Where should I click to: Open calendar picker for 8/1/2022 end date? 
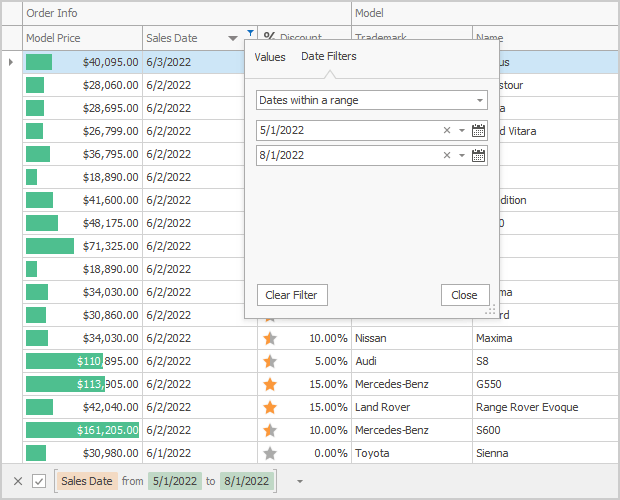click(x=478, y=155)
